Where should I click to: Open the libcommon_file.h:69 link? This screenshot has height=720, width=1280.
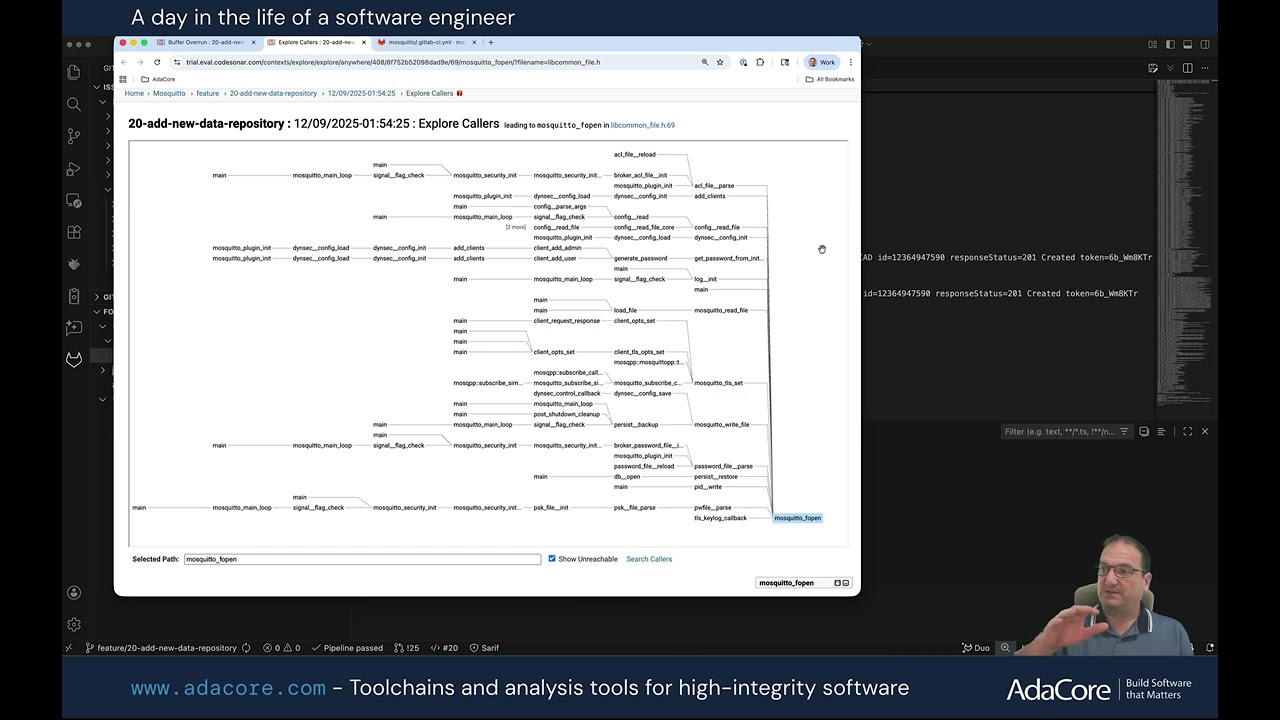[643, 125]
